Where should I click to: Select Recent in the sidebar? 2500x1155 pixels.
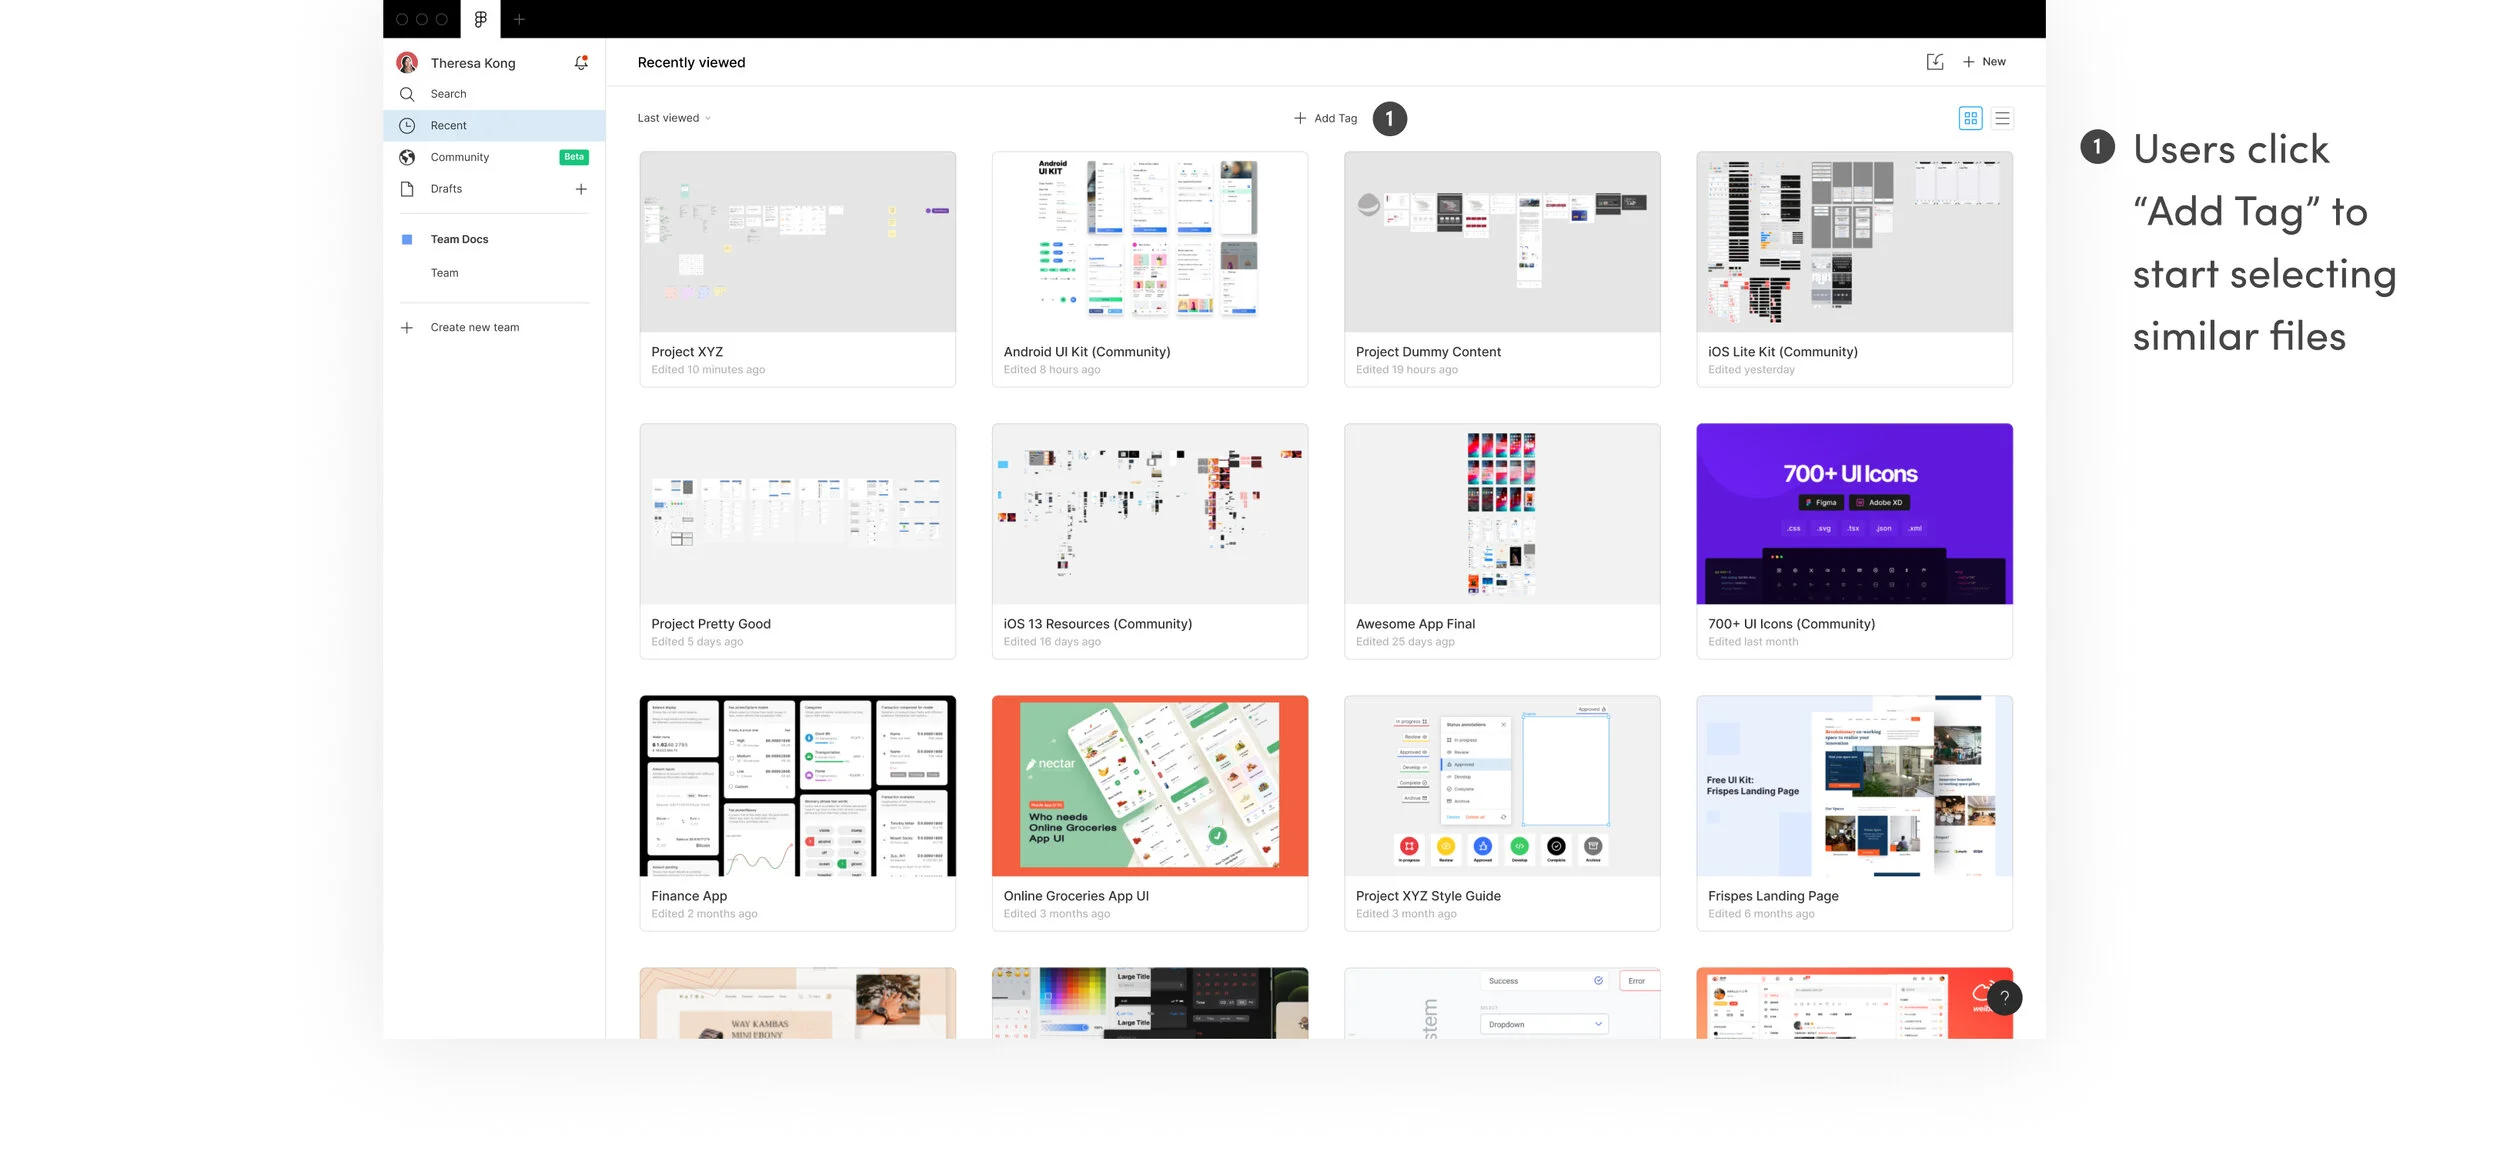click(449, 126)
